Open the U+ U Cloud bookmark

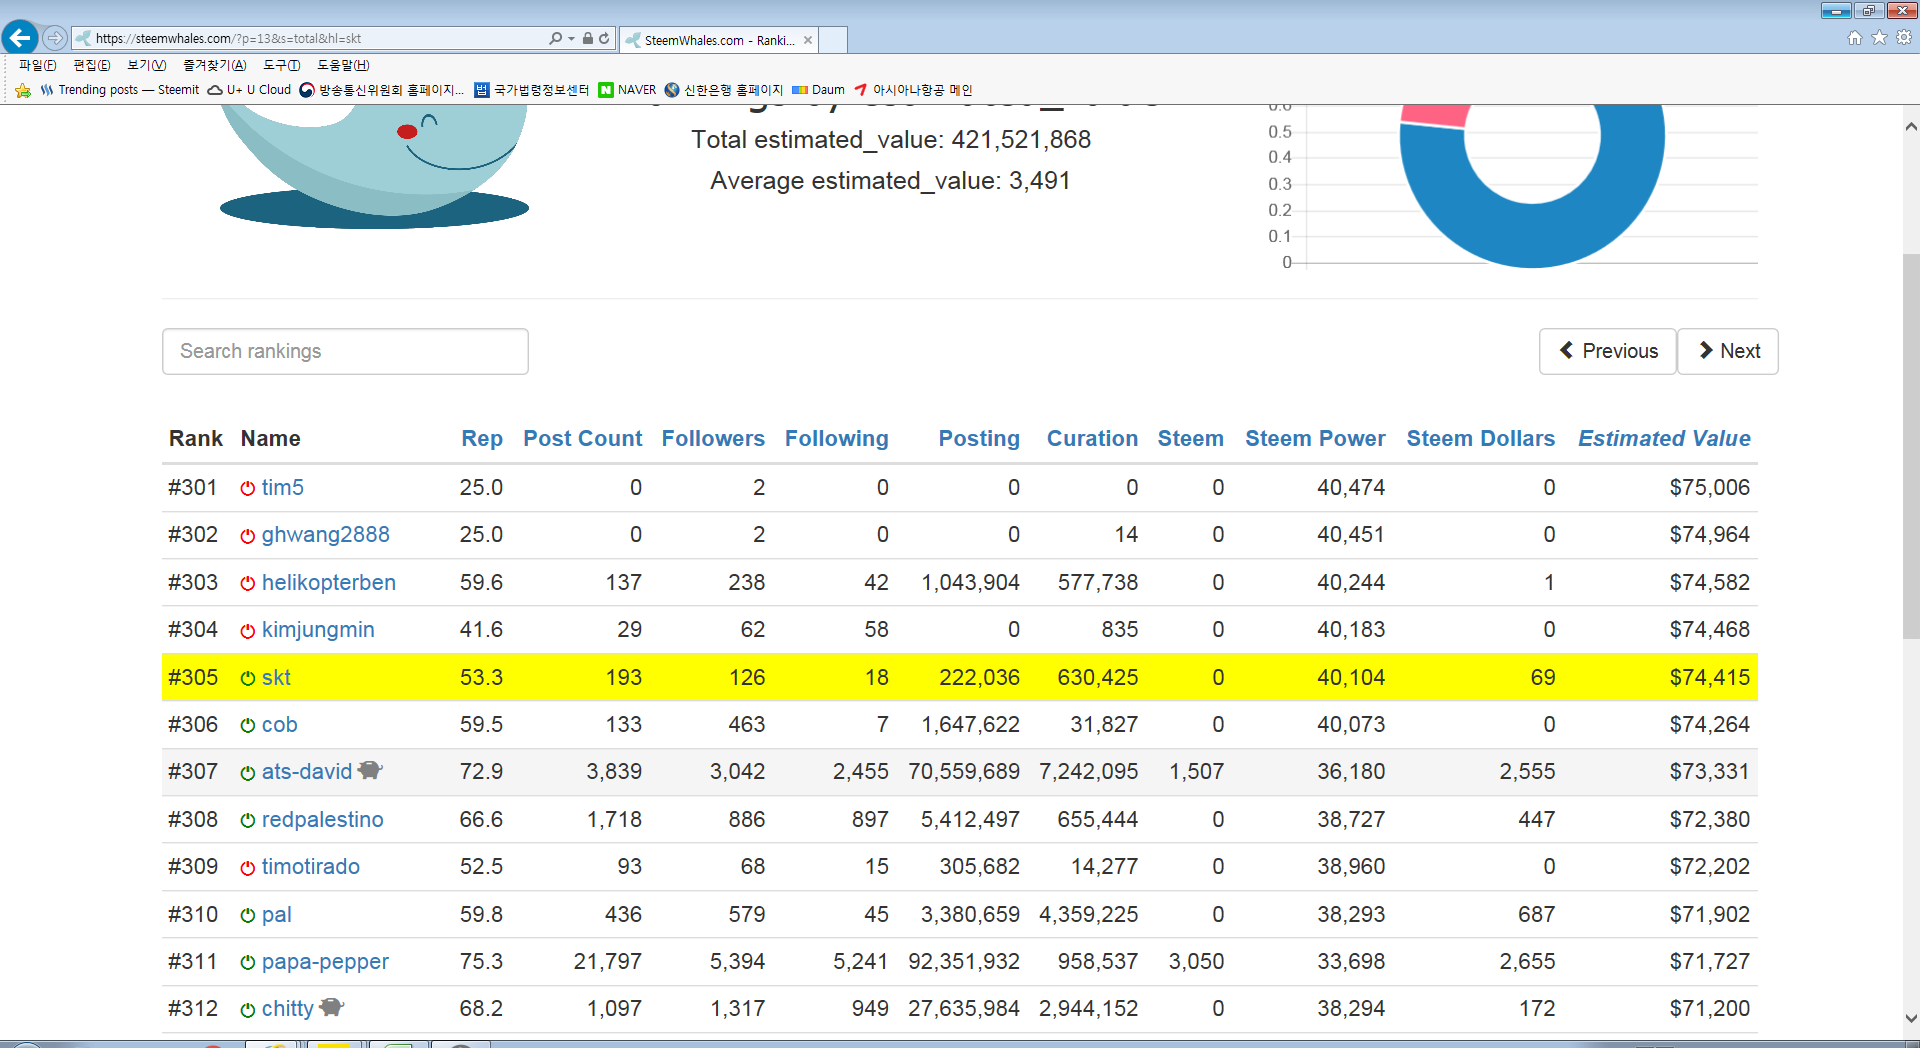coord(249,90)
